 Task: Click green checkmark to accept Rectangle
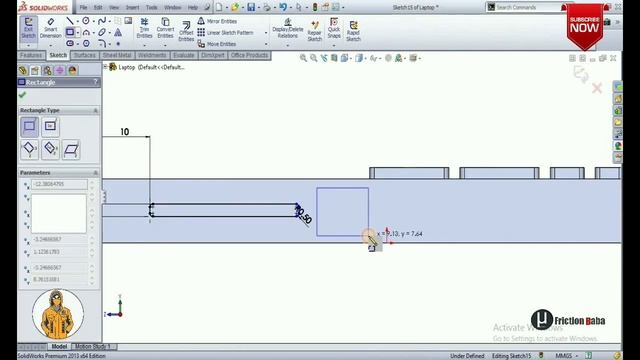[22, 95]
